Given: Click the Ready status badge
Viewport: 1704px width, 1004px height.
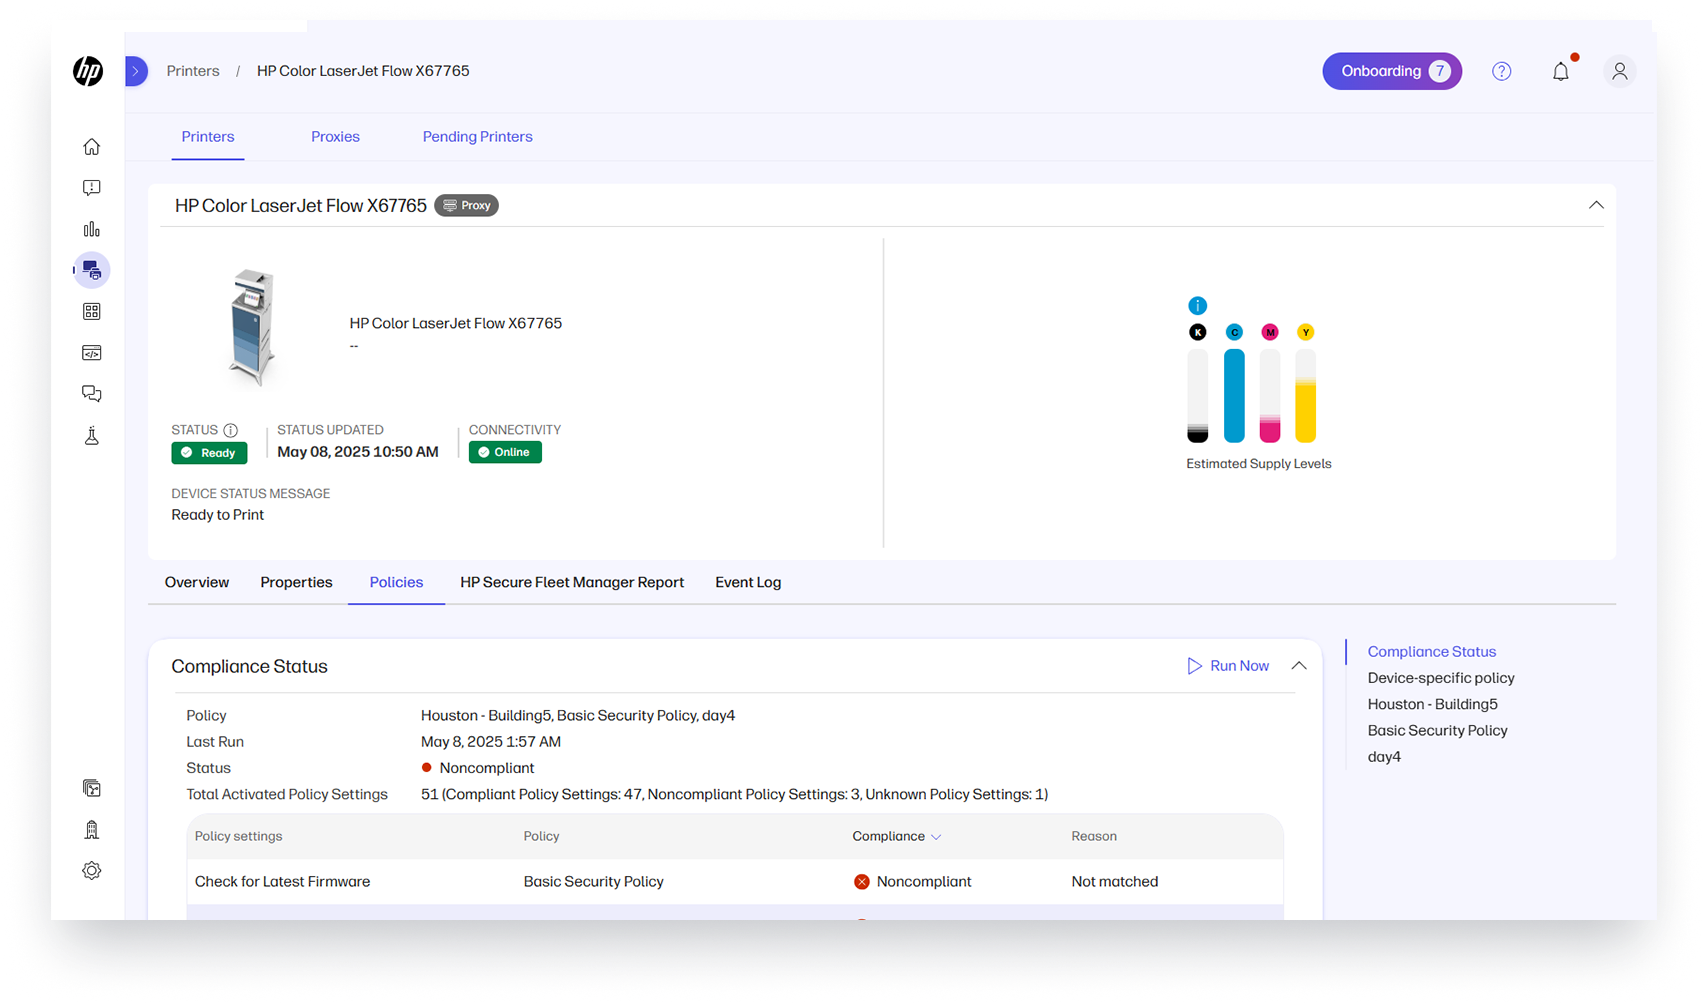Looking at the screenshot, I should [209, 453].
